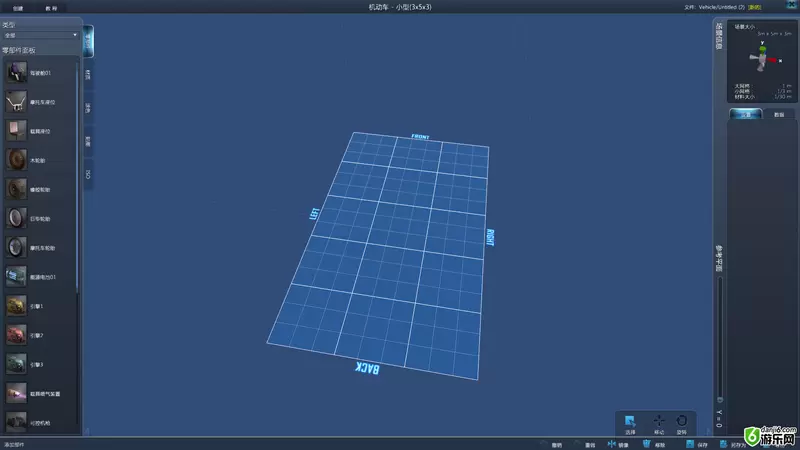Click the RIGHT label on the grid
This screenshot has width=800, height=450.
pos(490,237)
